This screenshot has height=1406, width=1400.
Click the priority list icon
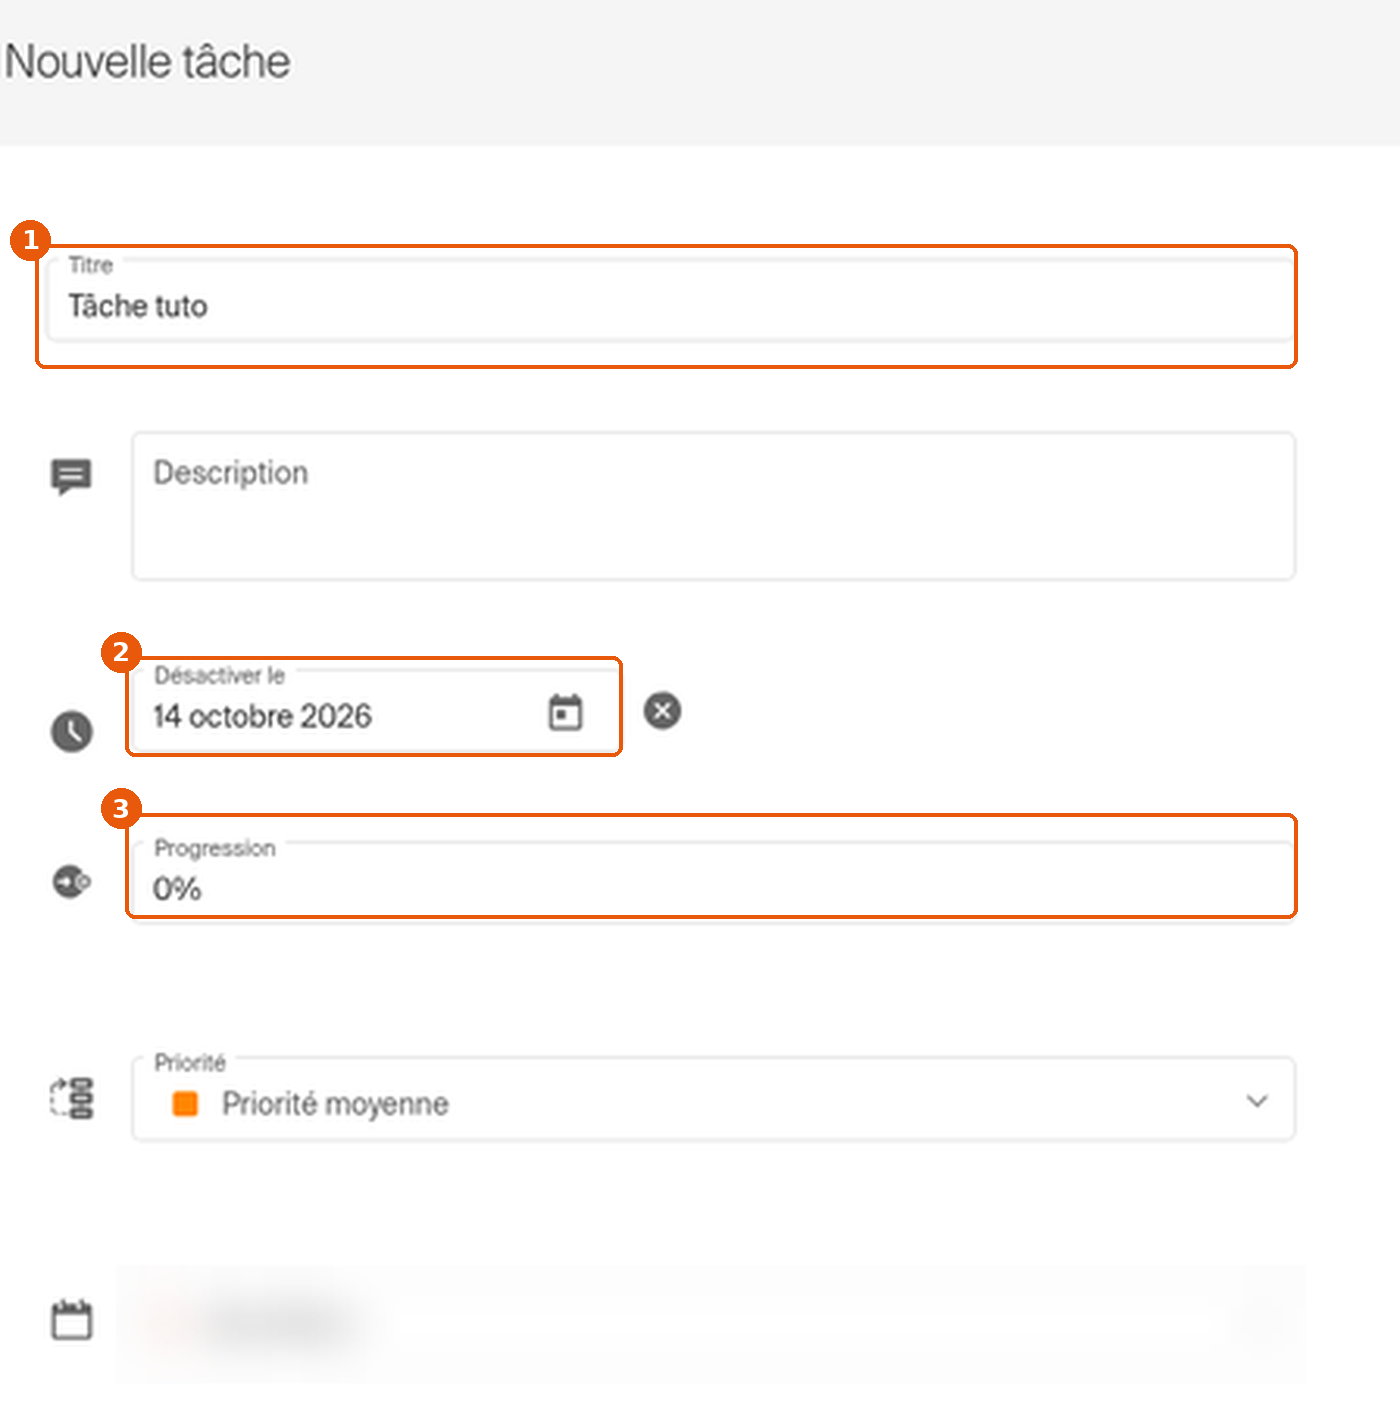point(72,1098)
